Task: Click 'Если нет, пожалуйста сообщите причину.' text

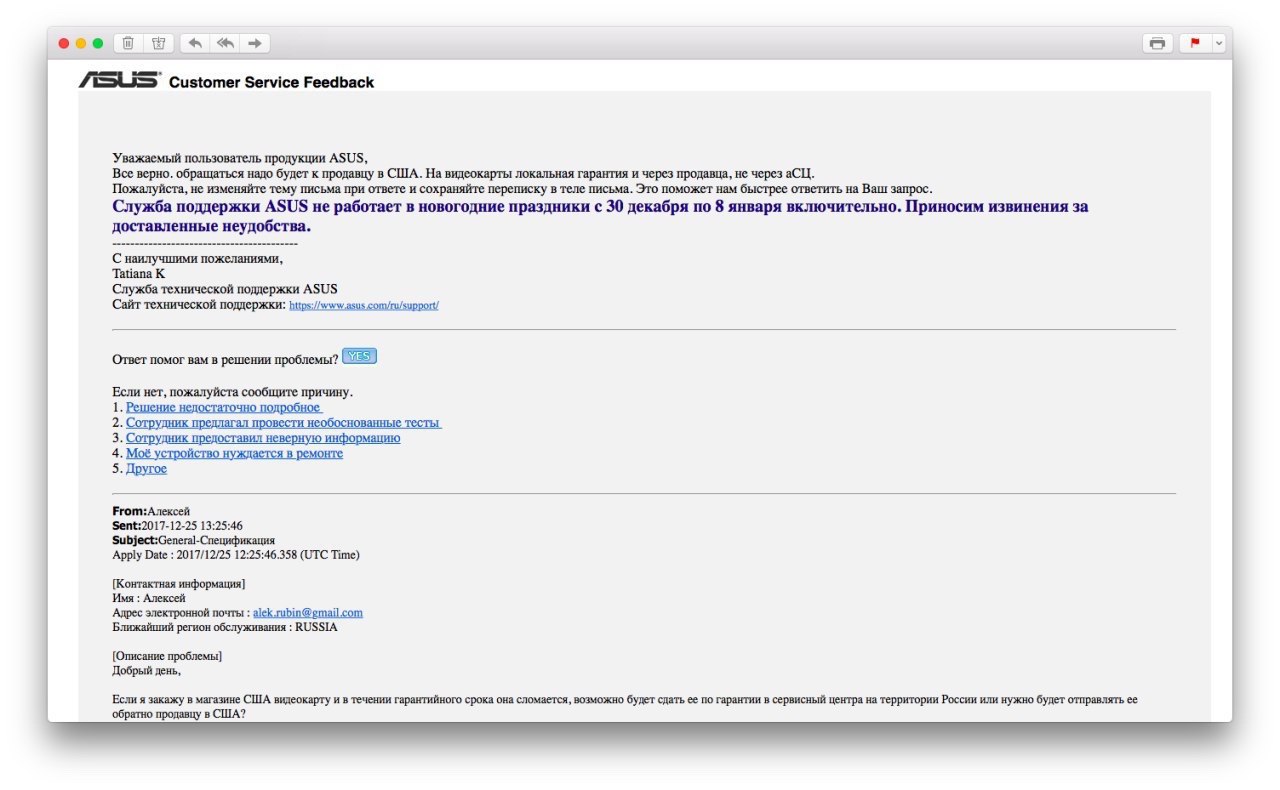Action: pos(232,392)
